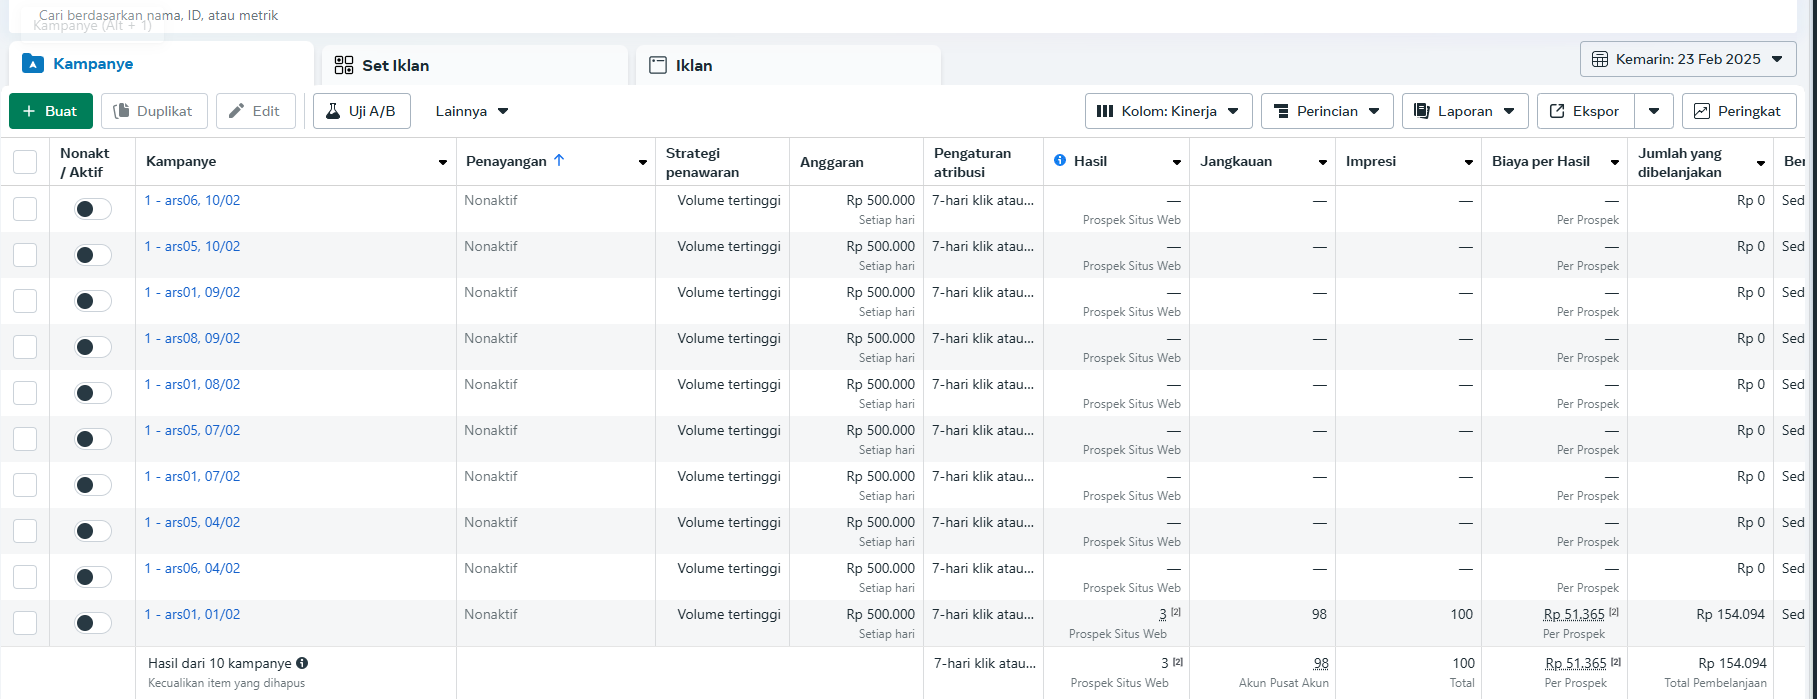This screenshot has width=1817, height=699.
Task: Toggle the 1 - ars06, 10/02 campaign switch
Action: point(93,209)
